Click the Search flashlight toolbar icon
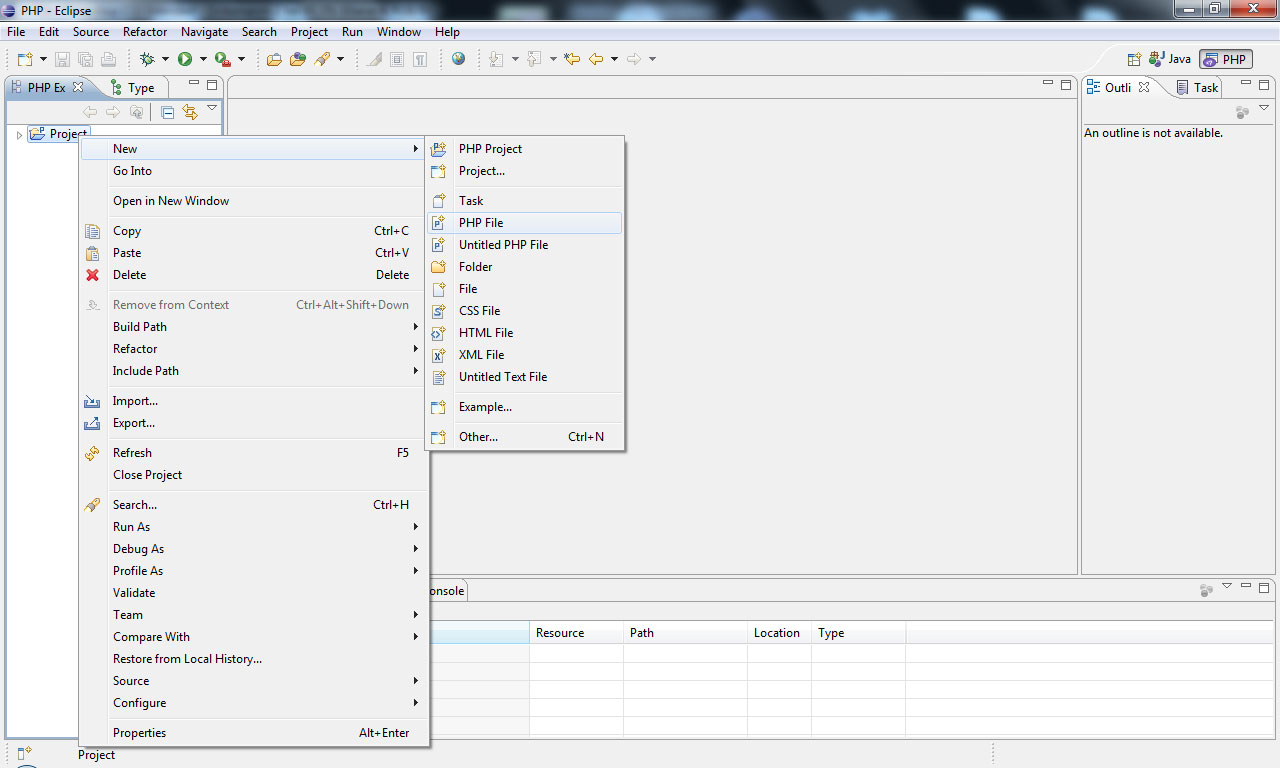This screenshot has height=768, width=1280. point(322,59)
